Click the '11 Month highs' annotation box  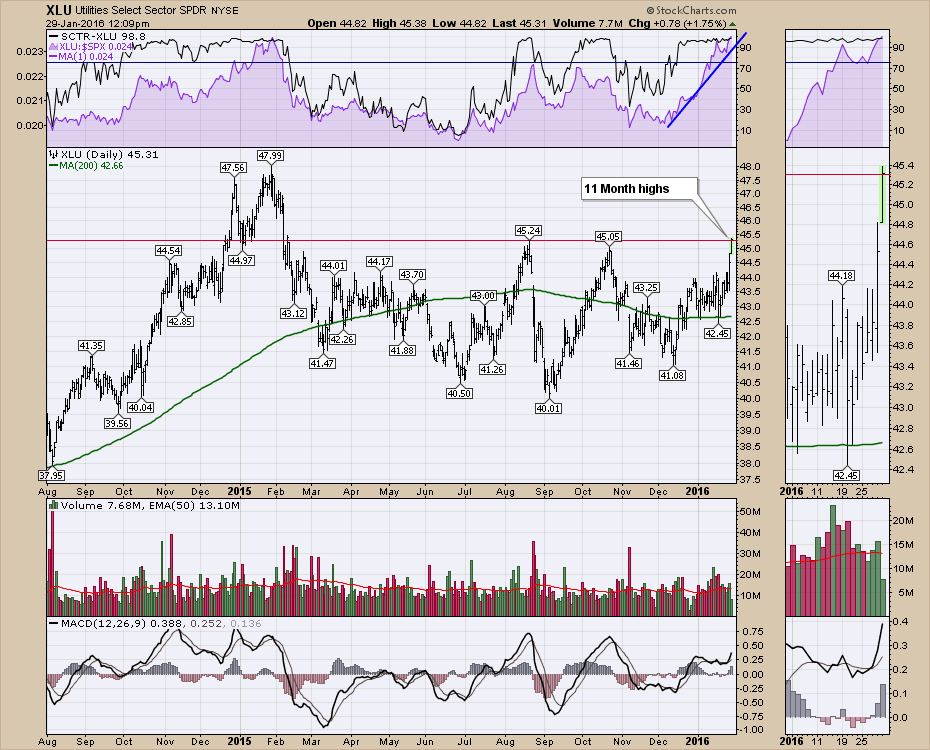pos(638,189)
